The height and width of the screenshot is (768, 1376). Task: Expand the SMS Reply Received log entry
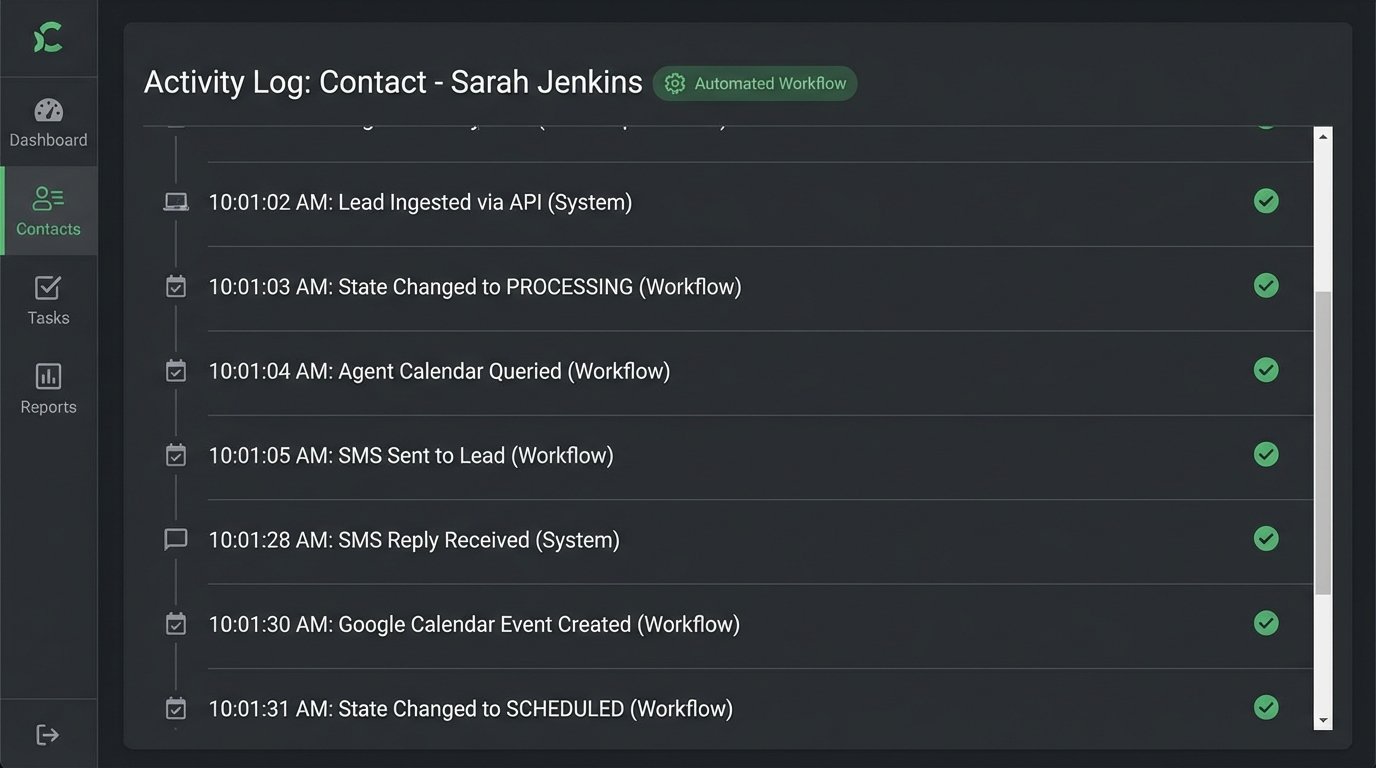point(414,538)
